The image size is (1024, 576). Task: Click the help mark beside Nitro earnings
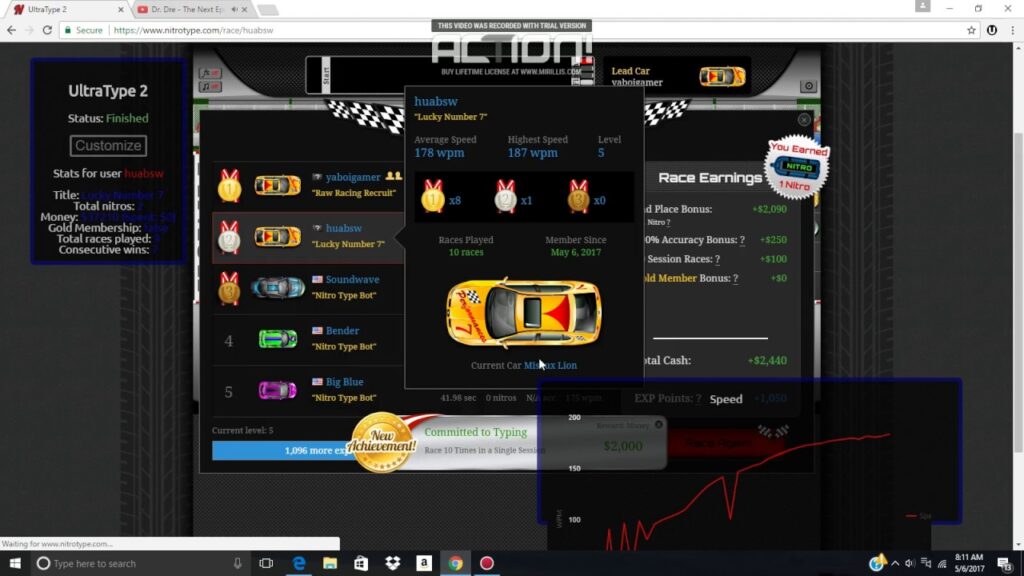(x=668, y=223)
